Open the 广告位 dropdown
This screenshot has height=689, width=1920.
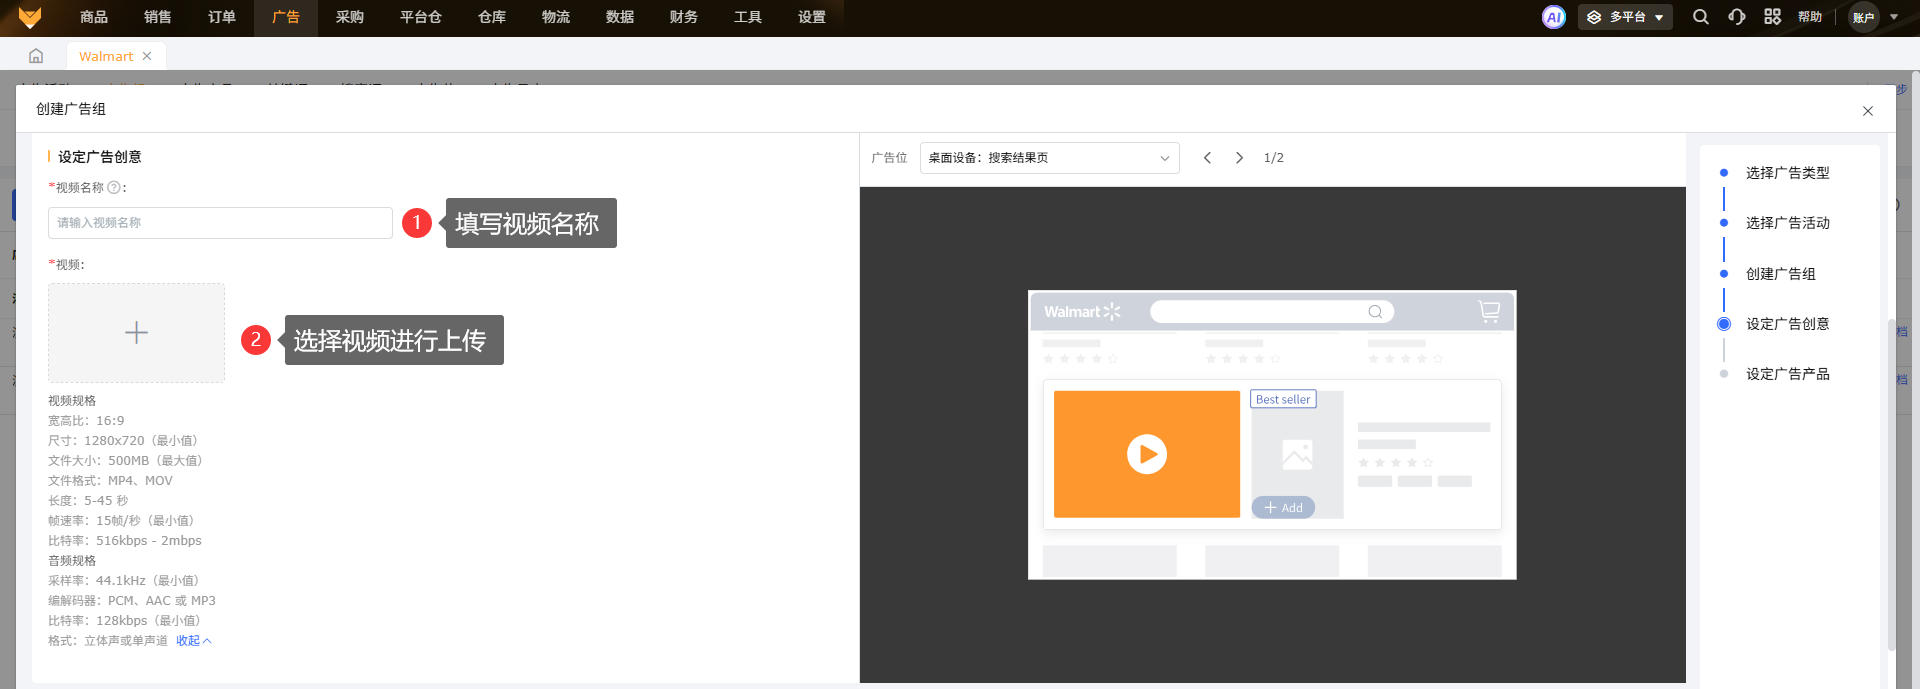[x=1049, y=158]
